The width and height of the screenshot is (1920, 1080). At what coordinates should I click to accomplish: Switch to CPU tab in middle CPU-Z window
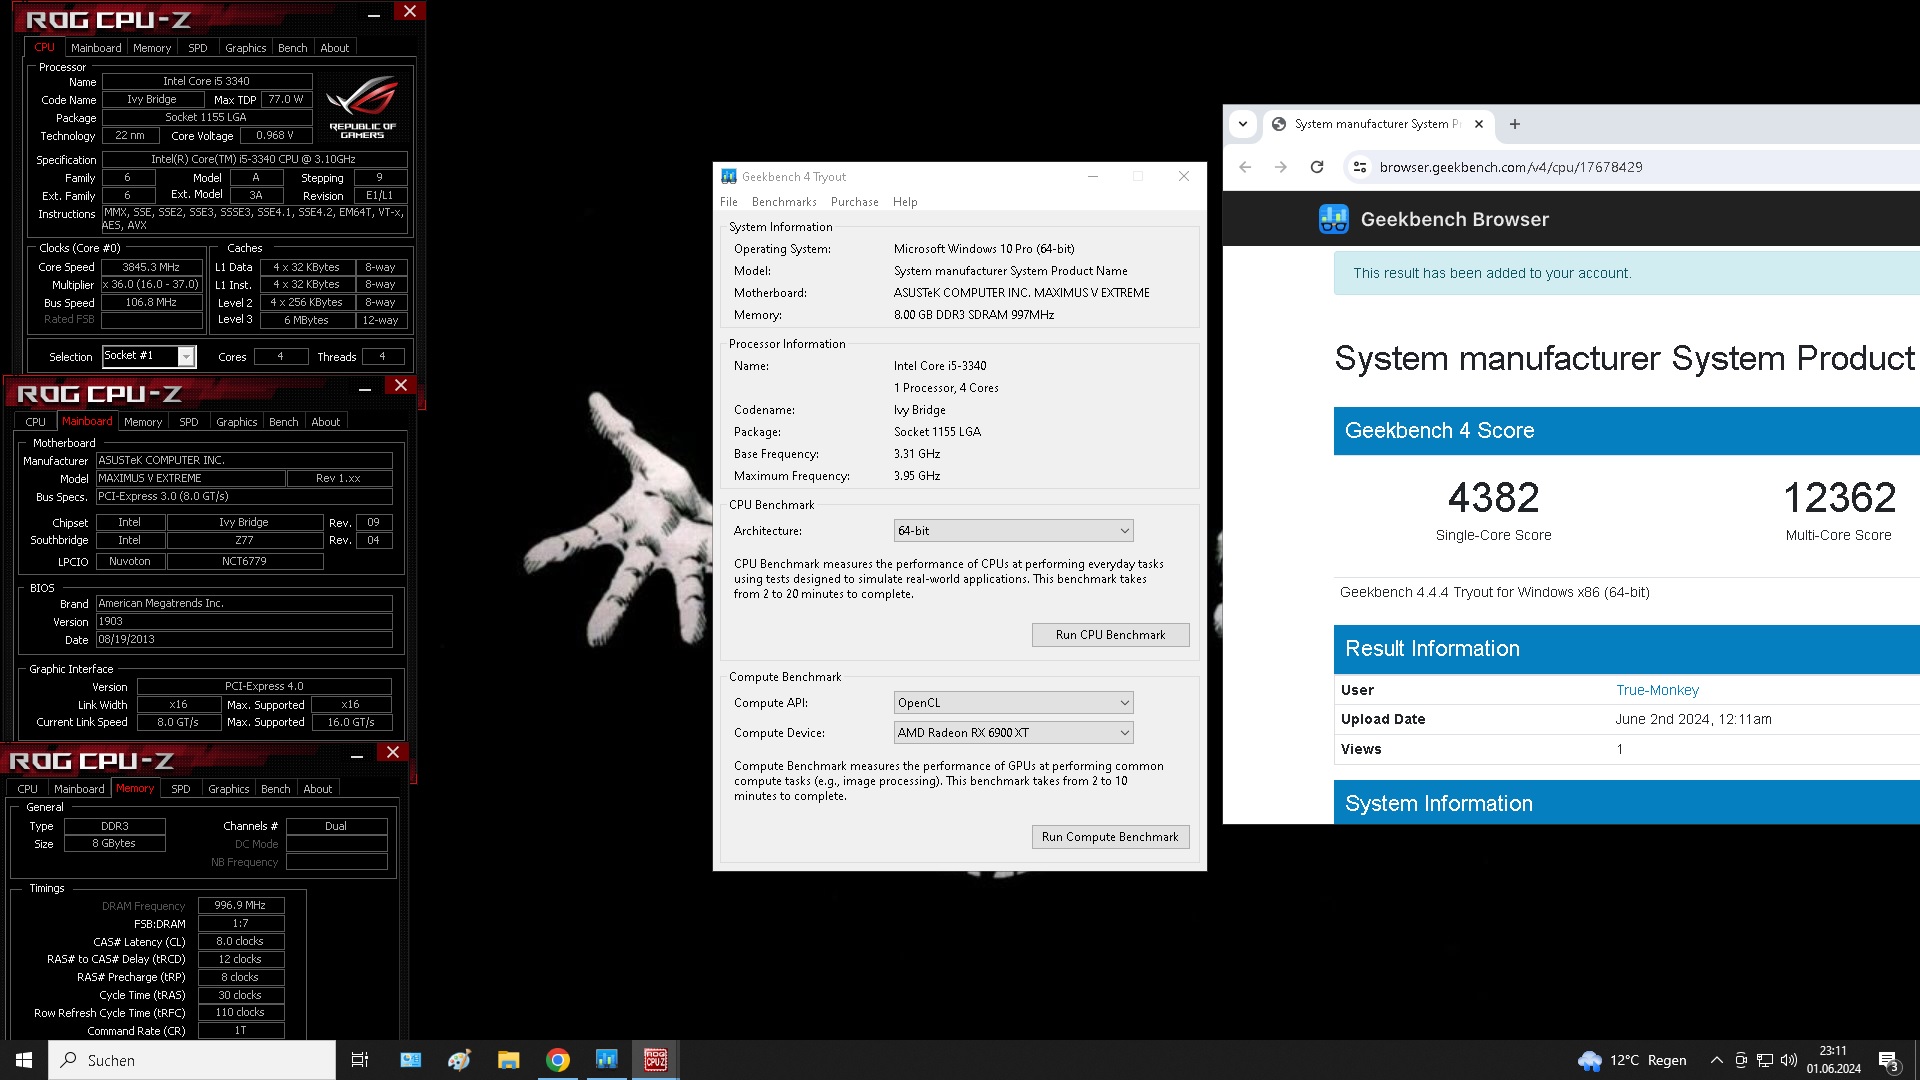click(36, 422)
